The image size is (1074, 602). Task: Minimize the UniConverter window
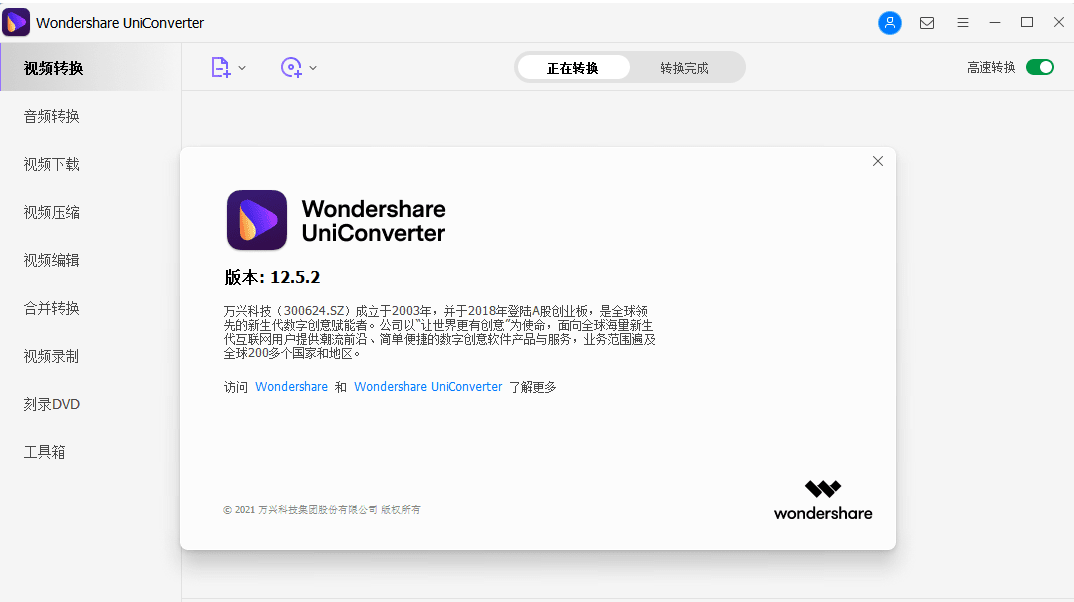pos(995,23)
